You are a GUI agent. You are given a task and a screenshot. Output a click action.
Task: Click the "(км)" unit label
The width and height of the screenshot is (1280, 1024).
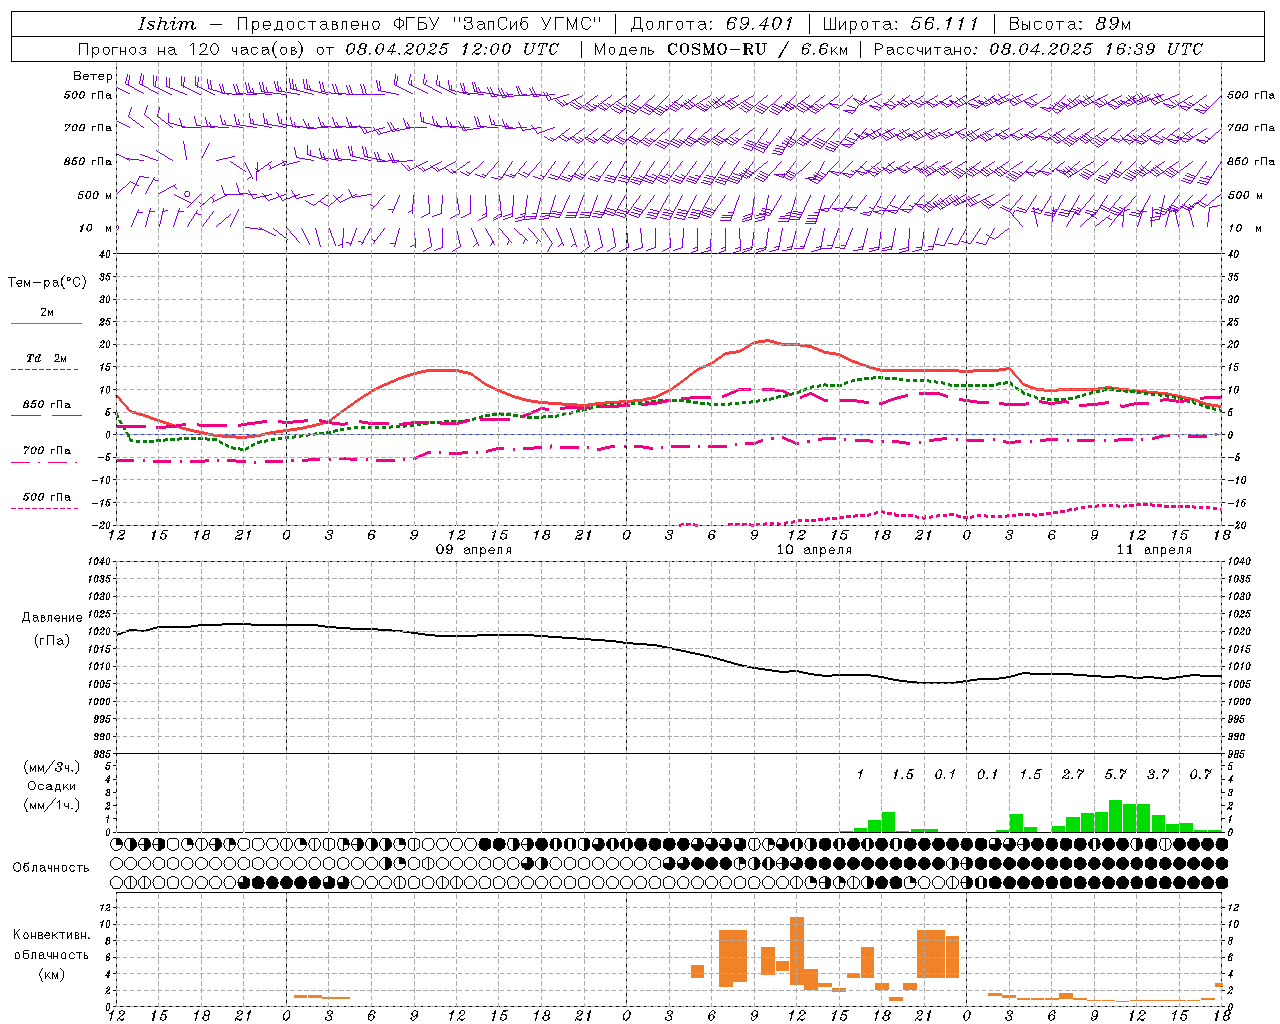52,974
